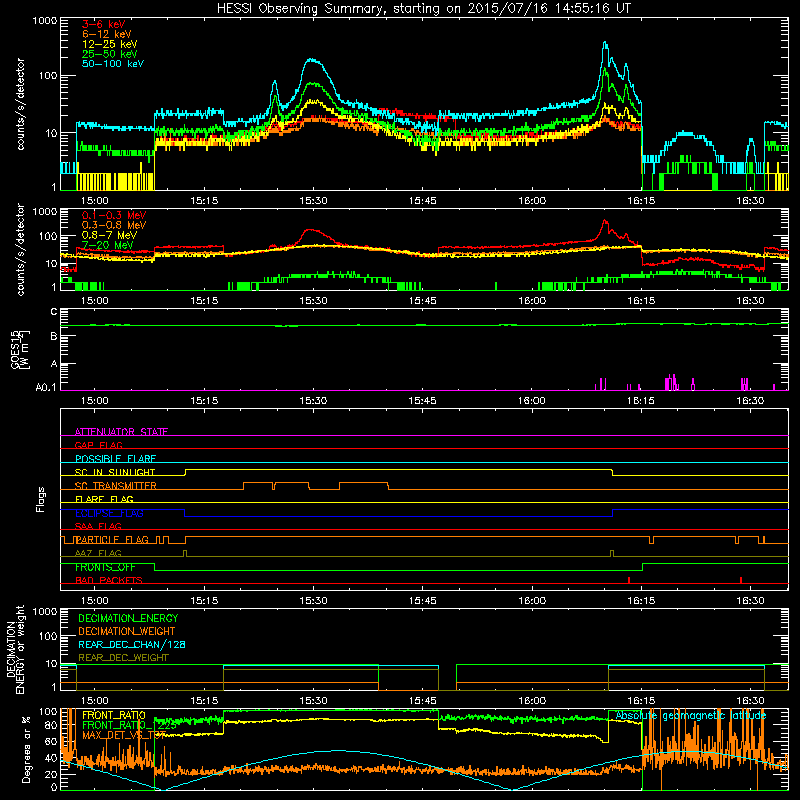
Task: Click the '15:30' tick under the keV panel
Action: point(313,201)
